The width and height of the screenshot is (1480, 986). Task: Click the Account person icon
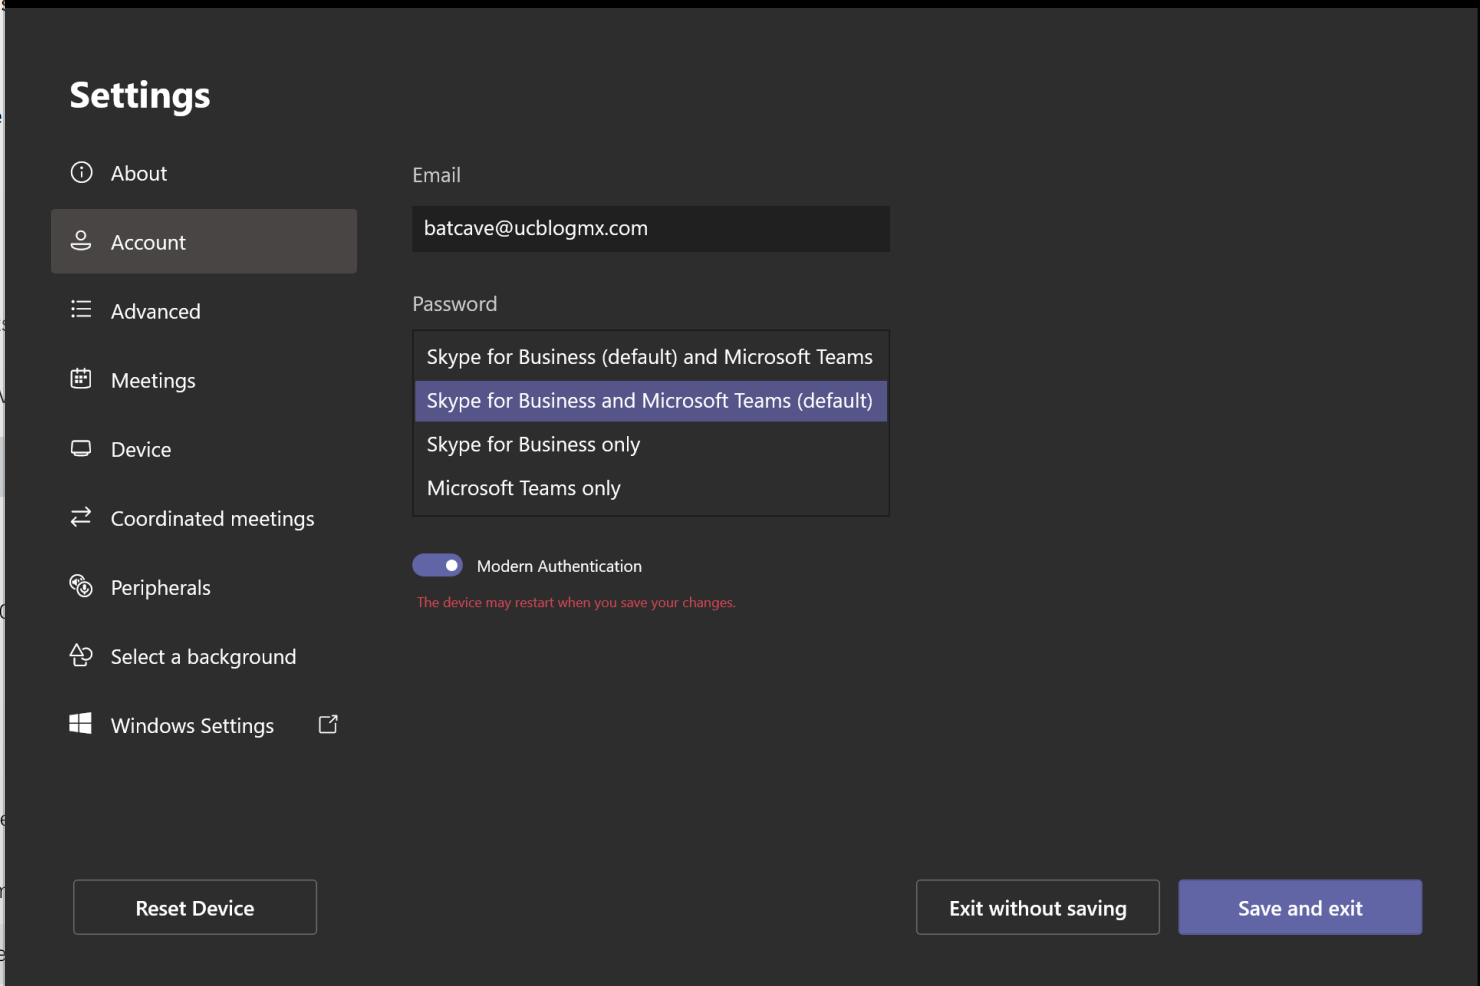[81, 241]
